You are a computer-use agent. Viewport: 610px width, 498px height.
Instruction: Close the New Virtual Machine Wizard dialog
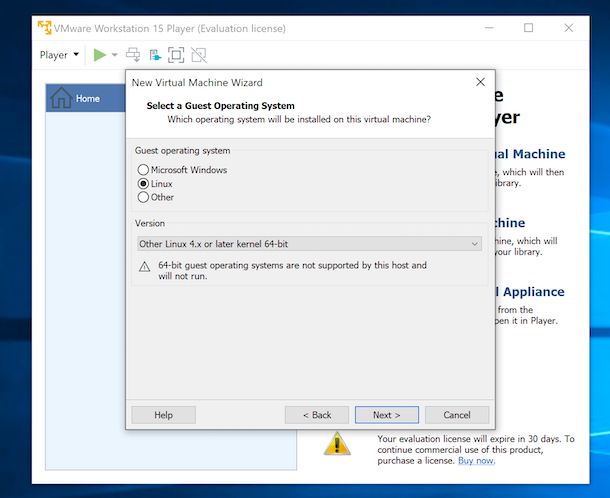tap(480, 82)
